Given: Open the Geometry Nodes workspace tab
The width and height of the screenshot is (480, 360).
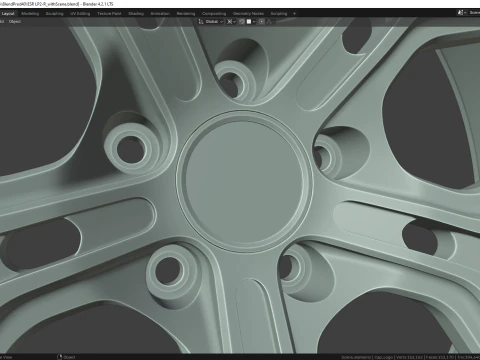Looking at the screenshot, I should 248,14.
